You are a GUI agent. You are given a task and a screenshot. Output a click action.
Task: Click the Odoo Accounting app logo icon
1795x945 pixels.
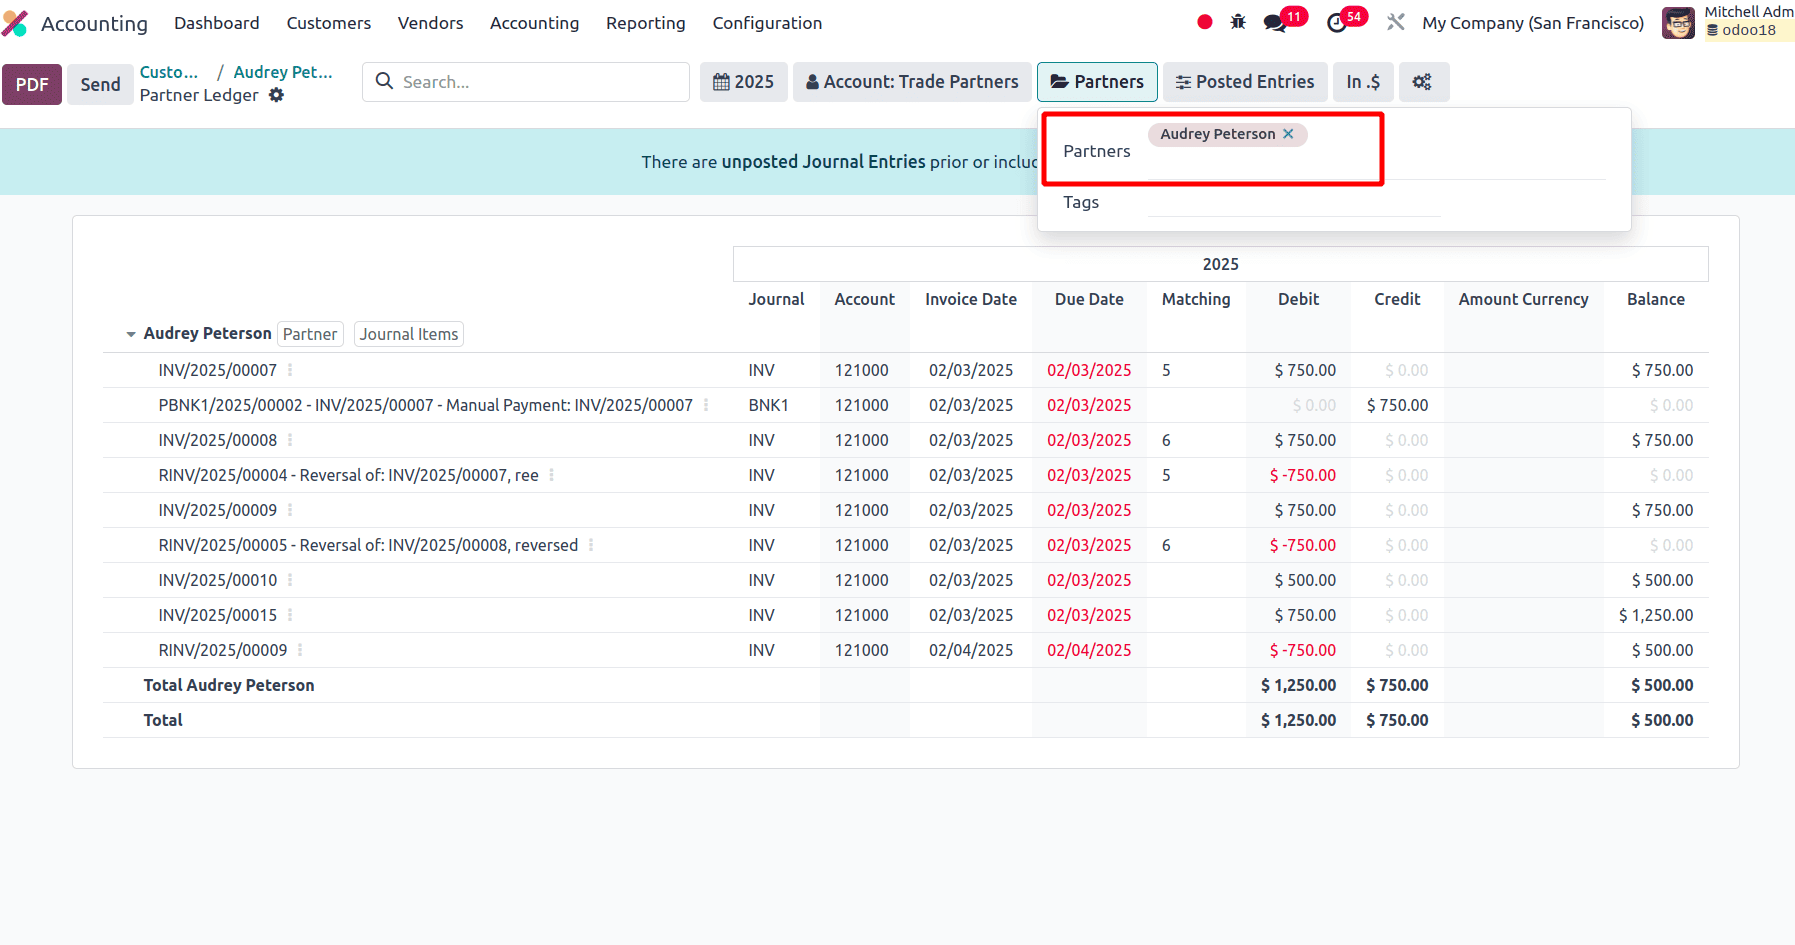pos(15,23)
